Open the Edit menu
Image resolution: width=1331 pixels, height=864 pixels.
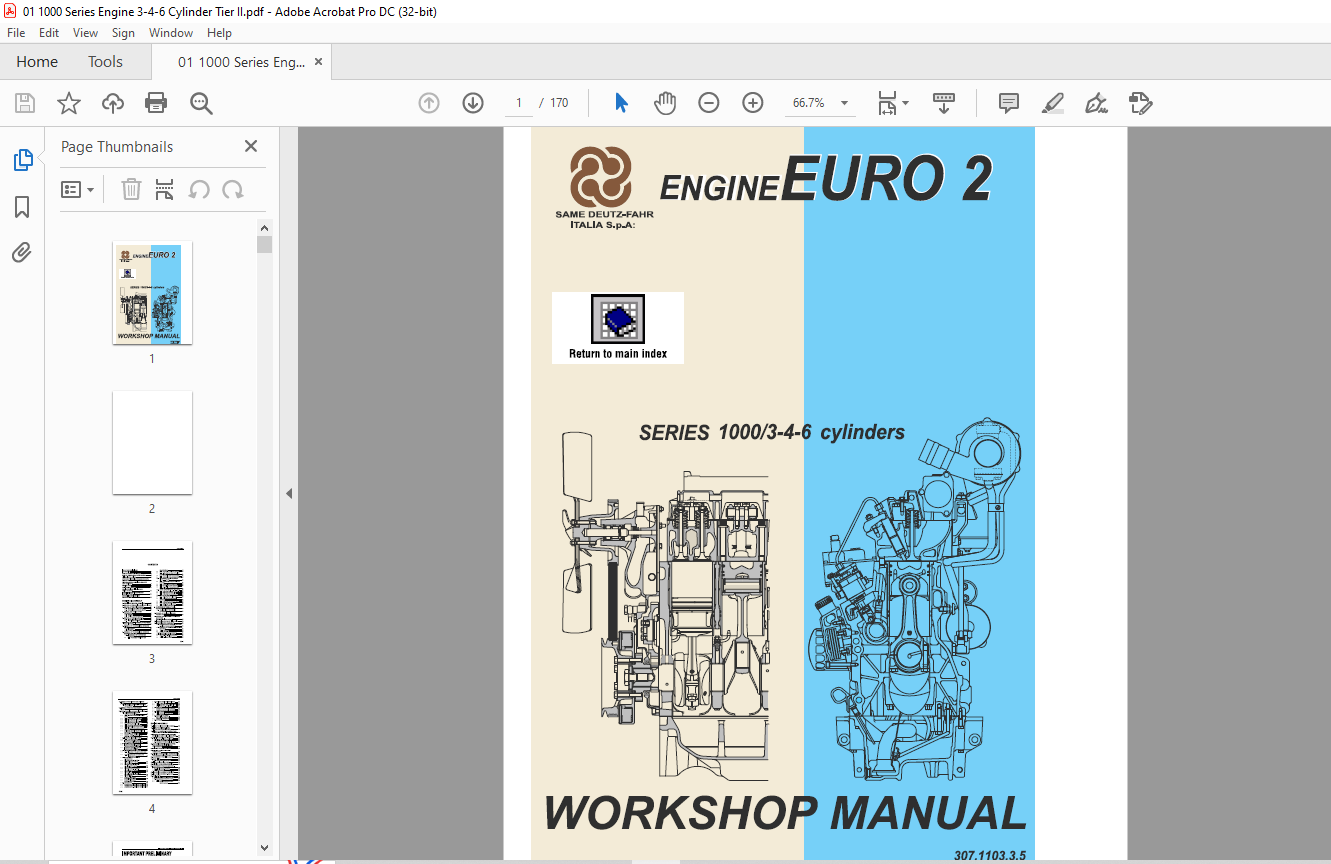tap(49, 33)
